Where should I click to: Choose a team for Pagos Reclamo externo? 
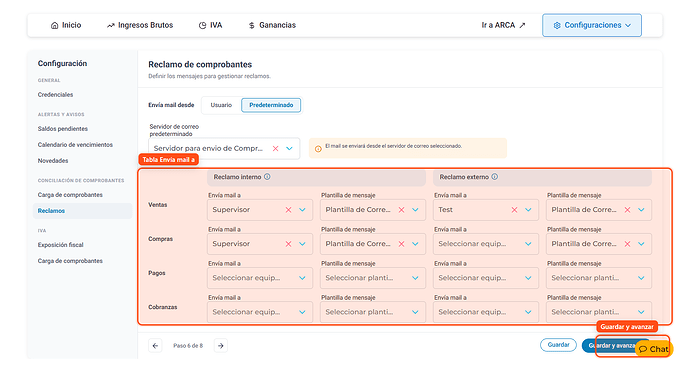coord(486,278)
